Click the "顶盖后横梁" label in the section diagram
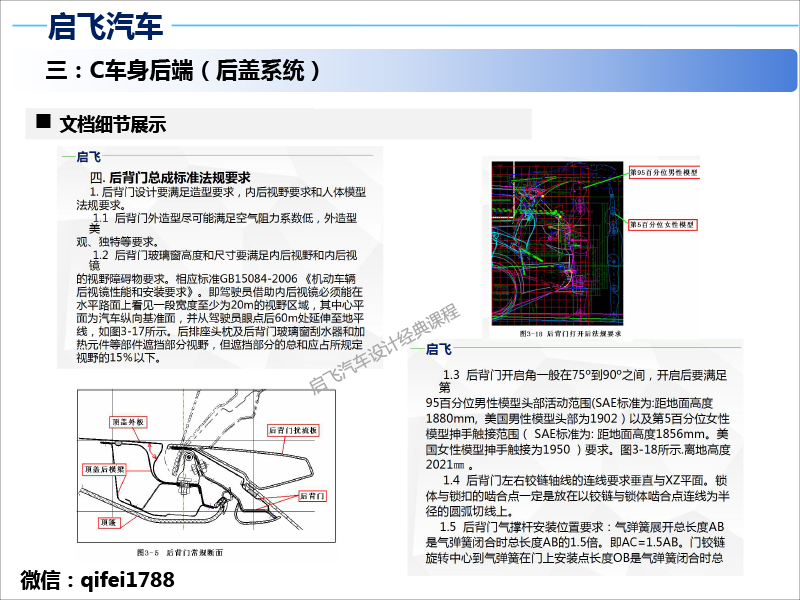The width and height of the screenshot is (800, 600). pos(105,469)
